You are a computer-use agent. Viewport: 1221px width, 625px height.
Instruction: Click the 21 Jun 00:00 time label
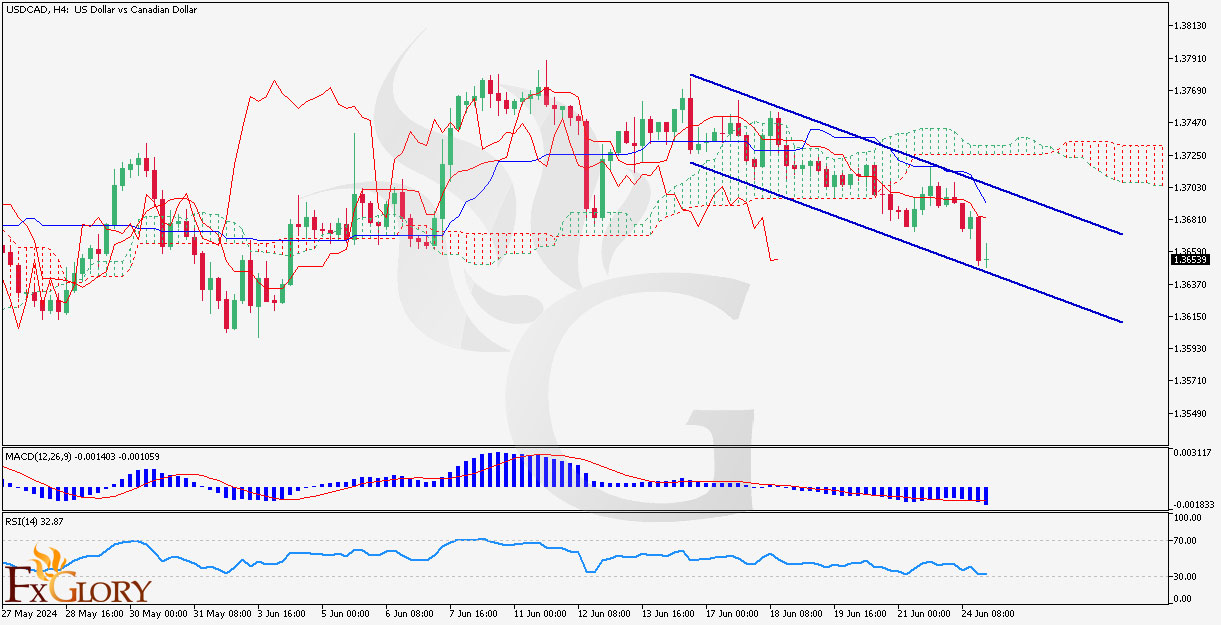pos(925,612)
